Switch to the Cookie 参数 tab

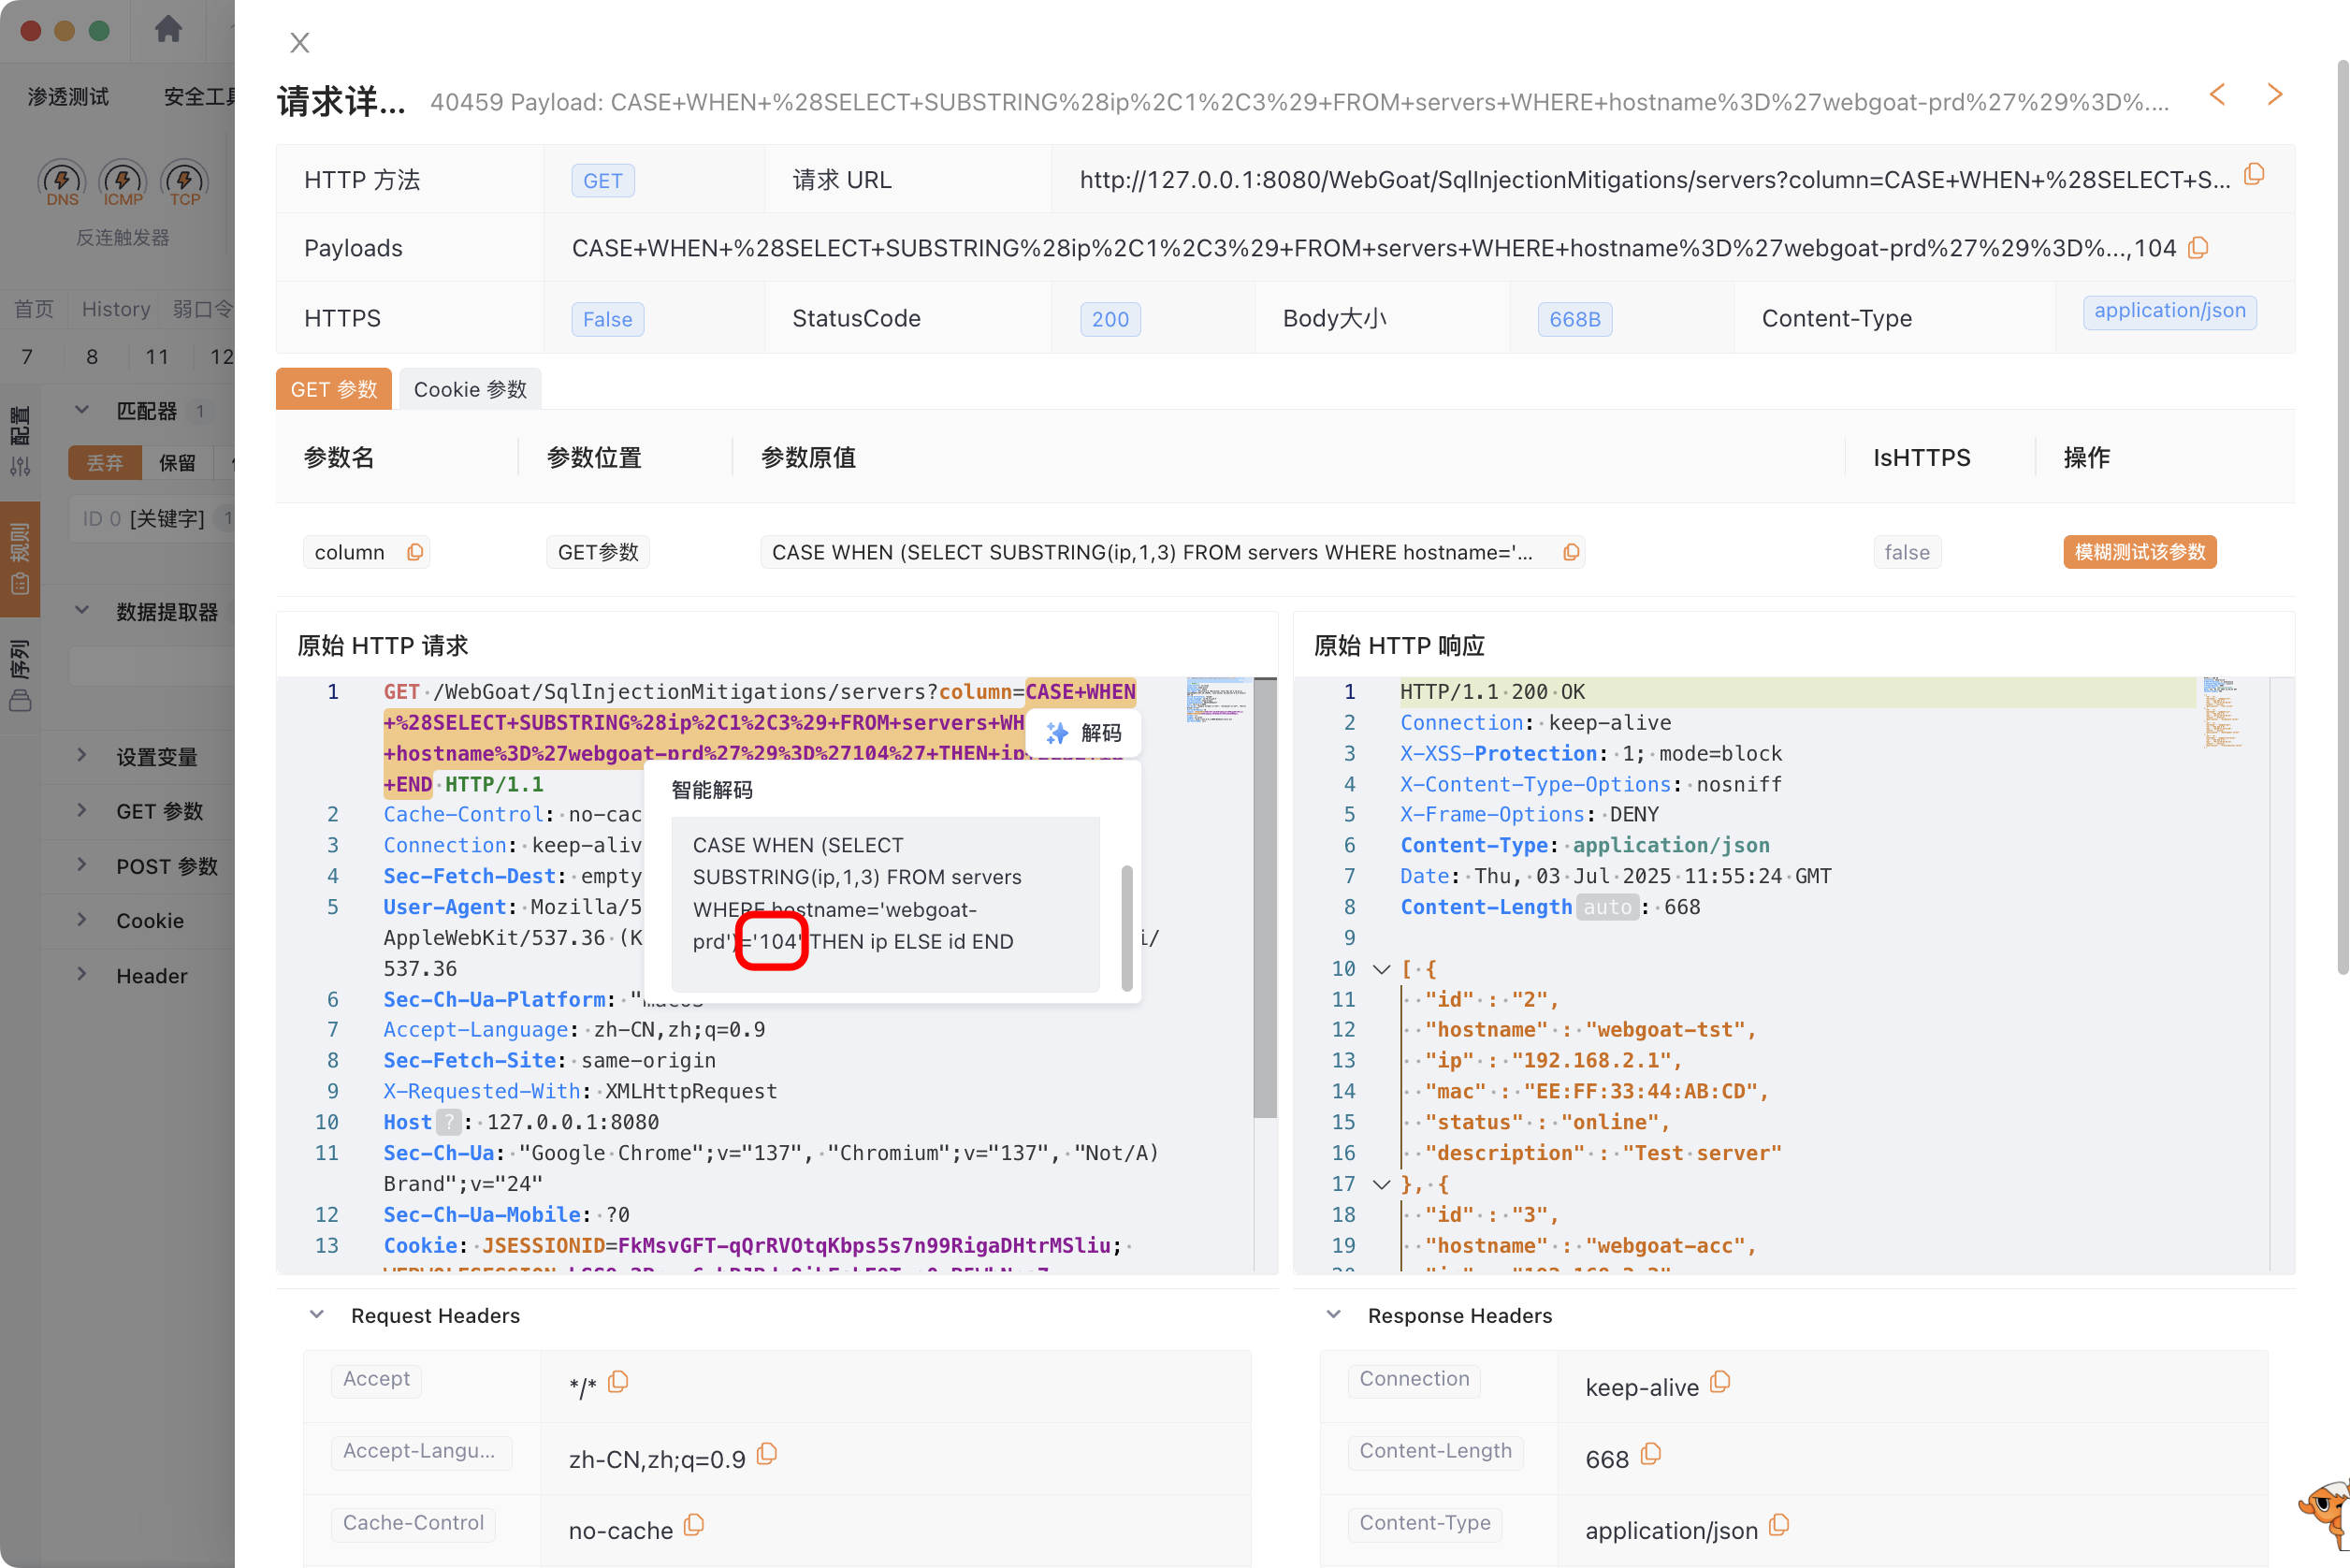pos(470,389)
